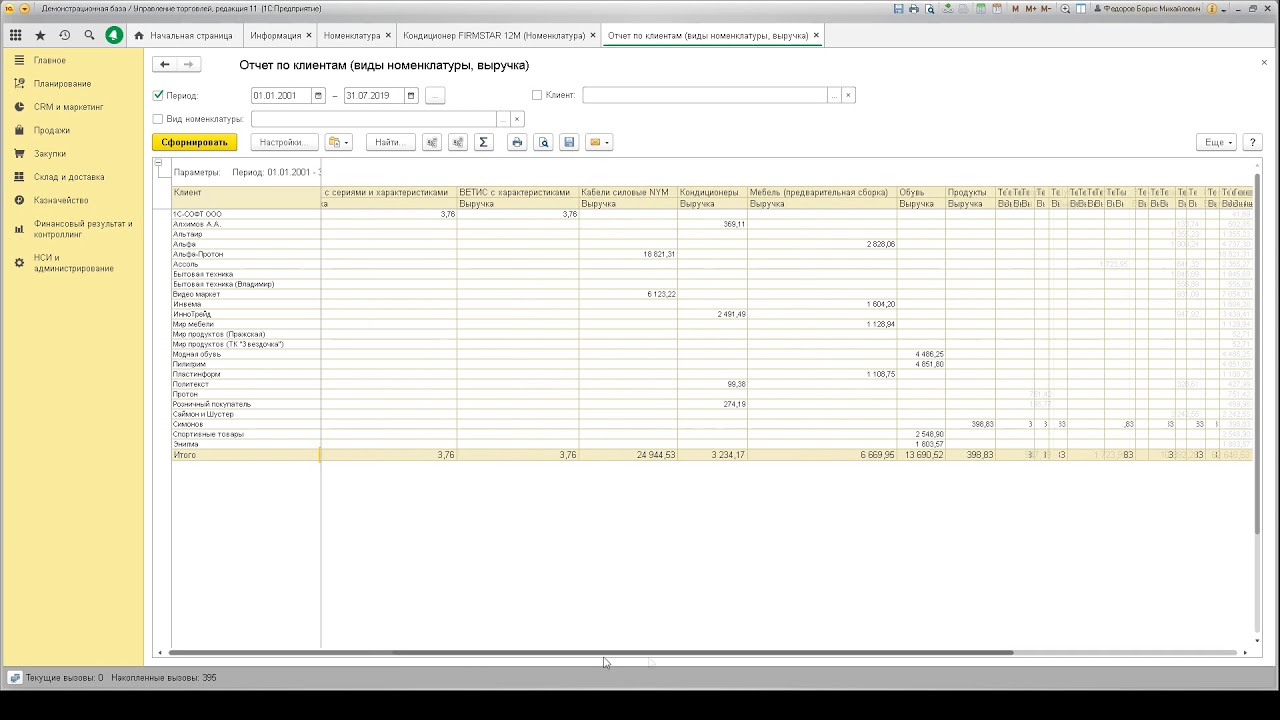Screen dimensions: 1280x720
Task: Click the sum (Sigma) toolbar icon
Action: [483, 142]
